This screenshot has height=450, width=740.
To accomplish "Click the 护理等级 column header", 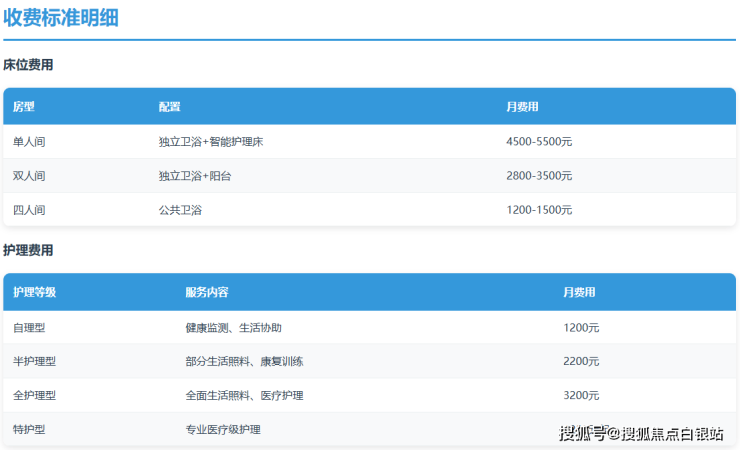I will point(35,293).
